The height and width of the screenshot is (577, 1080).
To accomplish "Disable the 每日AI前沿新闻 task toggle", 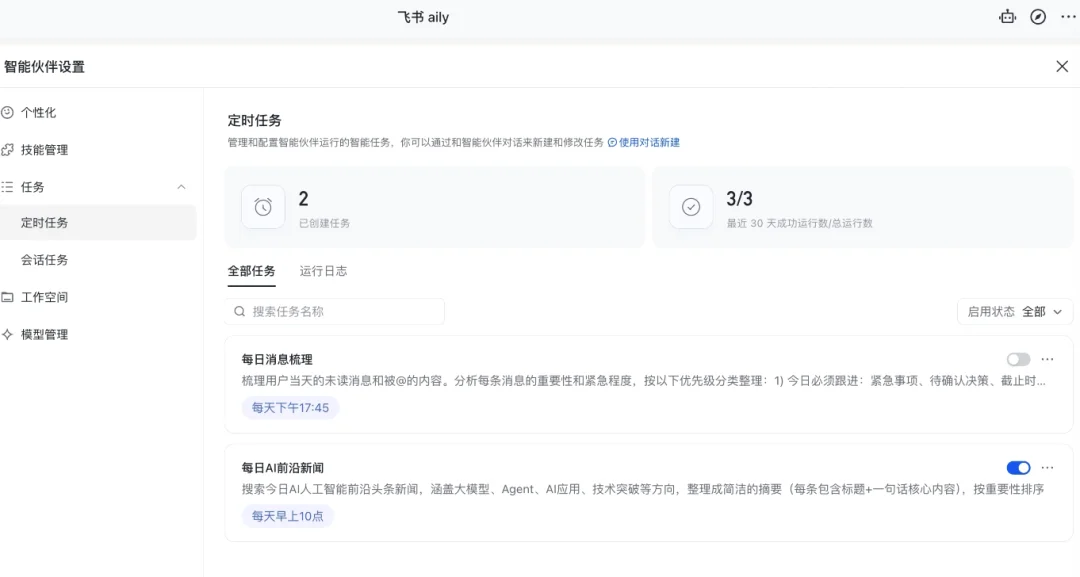I will 1018,467.
